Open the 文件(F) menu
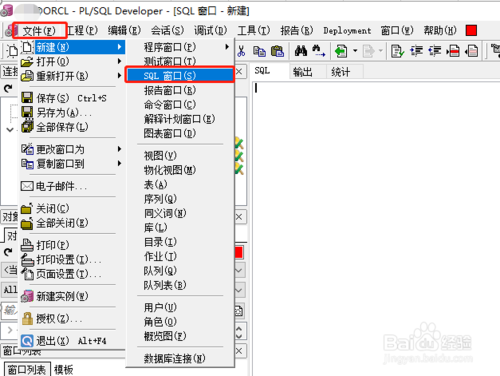Viewport: 500px width, 376px height. coord(39,31)
